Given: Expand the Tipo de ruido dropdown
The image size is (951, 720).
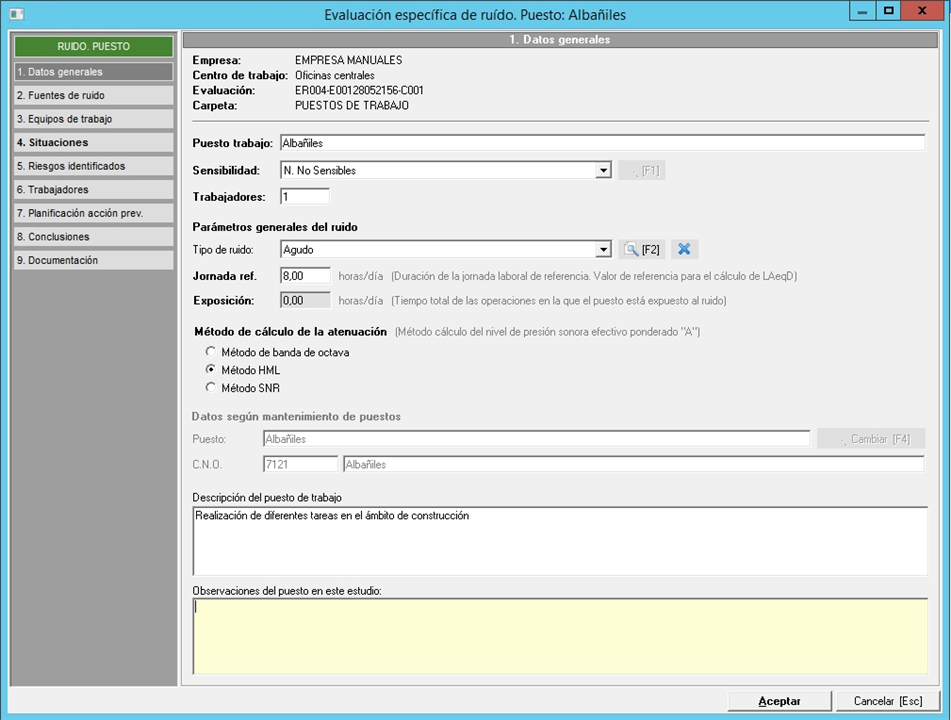Looking at the screenshot, I should pos(603,249).
